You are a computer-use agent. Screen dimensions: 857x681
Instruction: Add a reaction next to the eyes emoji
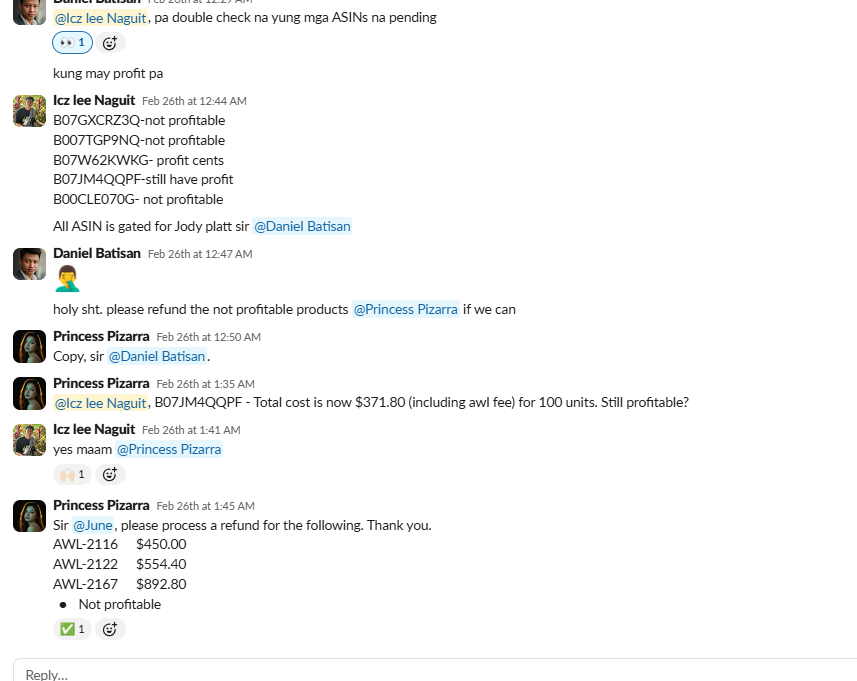(110, 43)
